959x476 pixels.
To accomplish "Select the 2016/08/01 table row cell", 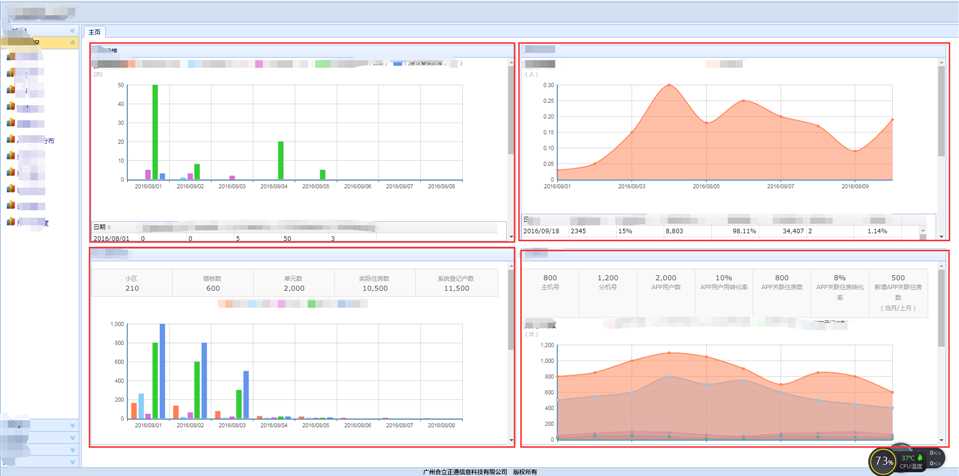I will coord(111,238).
